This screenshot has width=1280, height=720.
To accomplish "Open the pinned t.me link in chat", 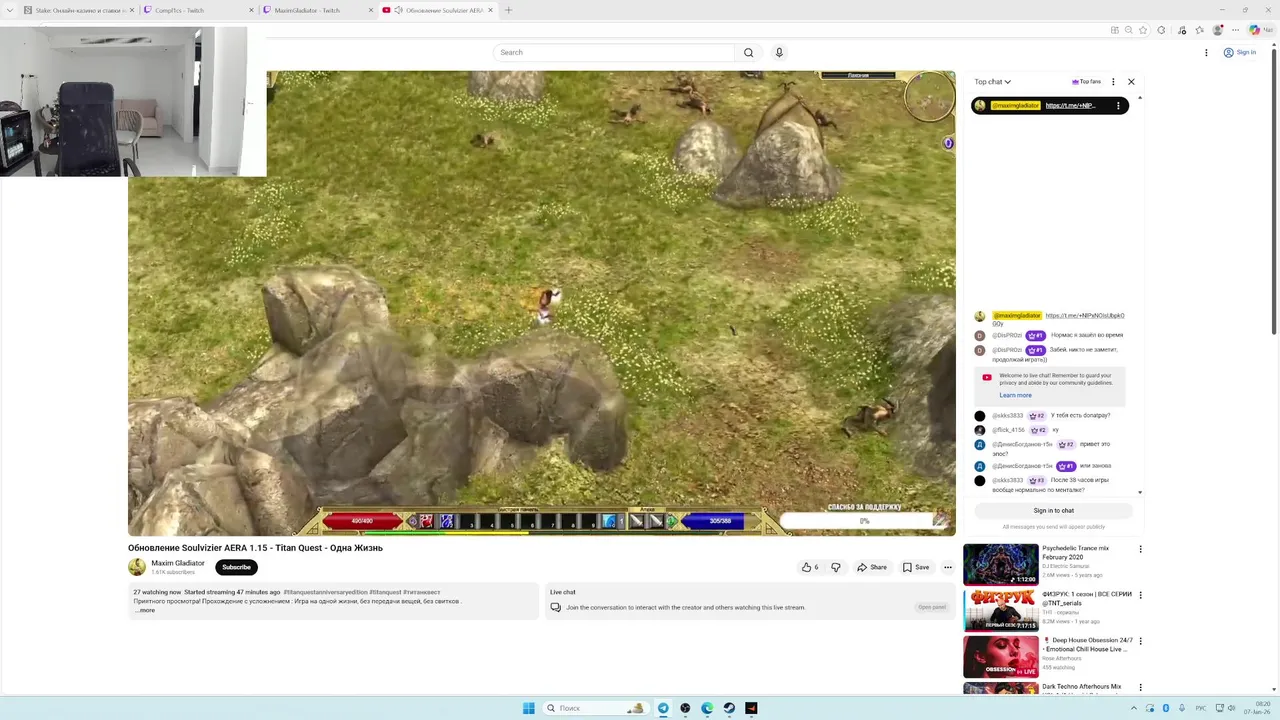I will point(1070,105).
